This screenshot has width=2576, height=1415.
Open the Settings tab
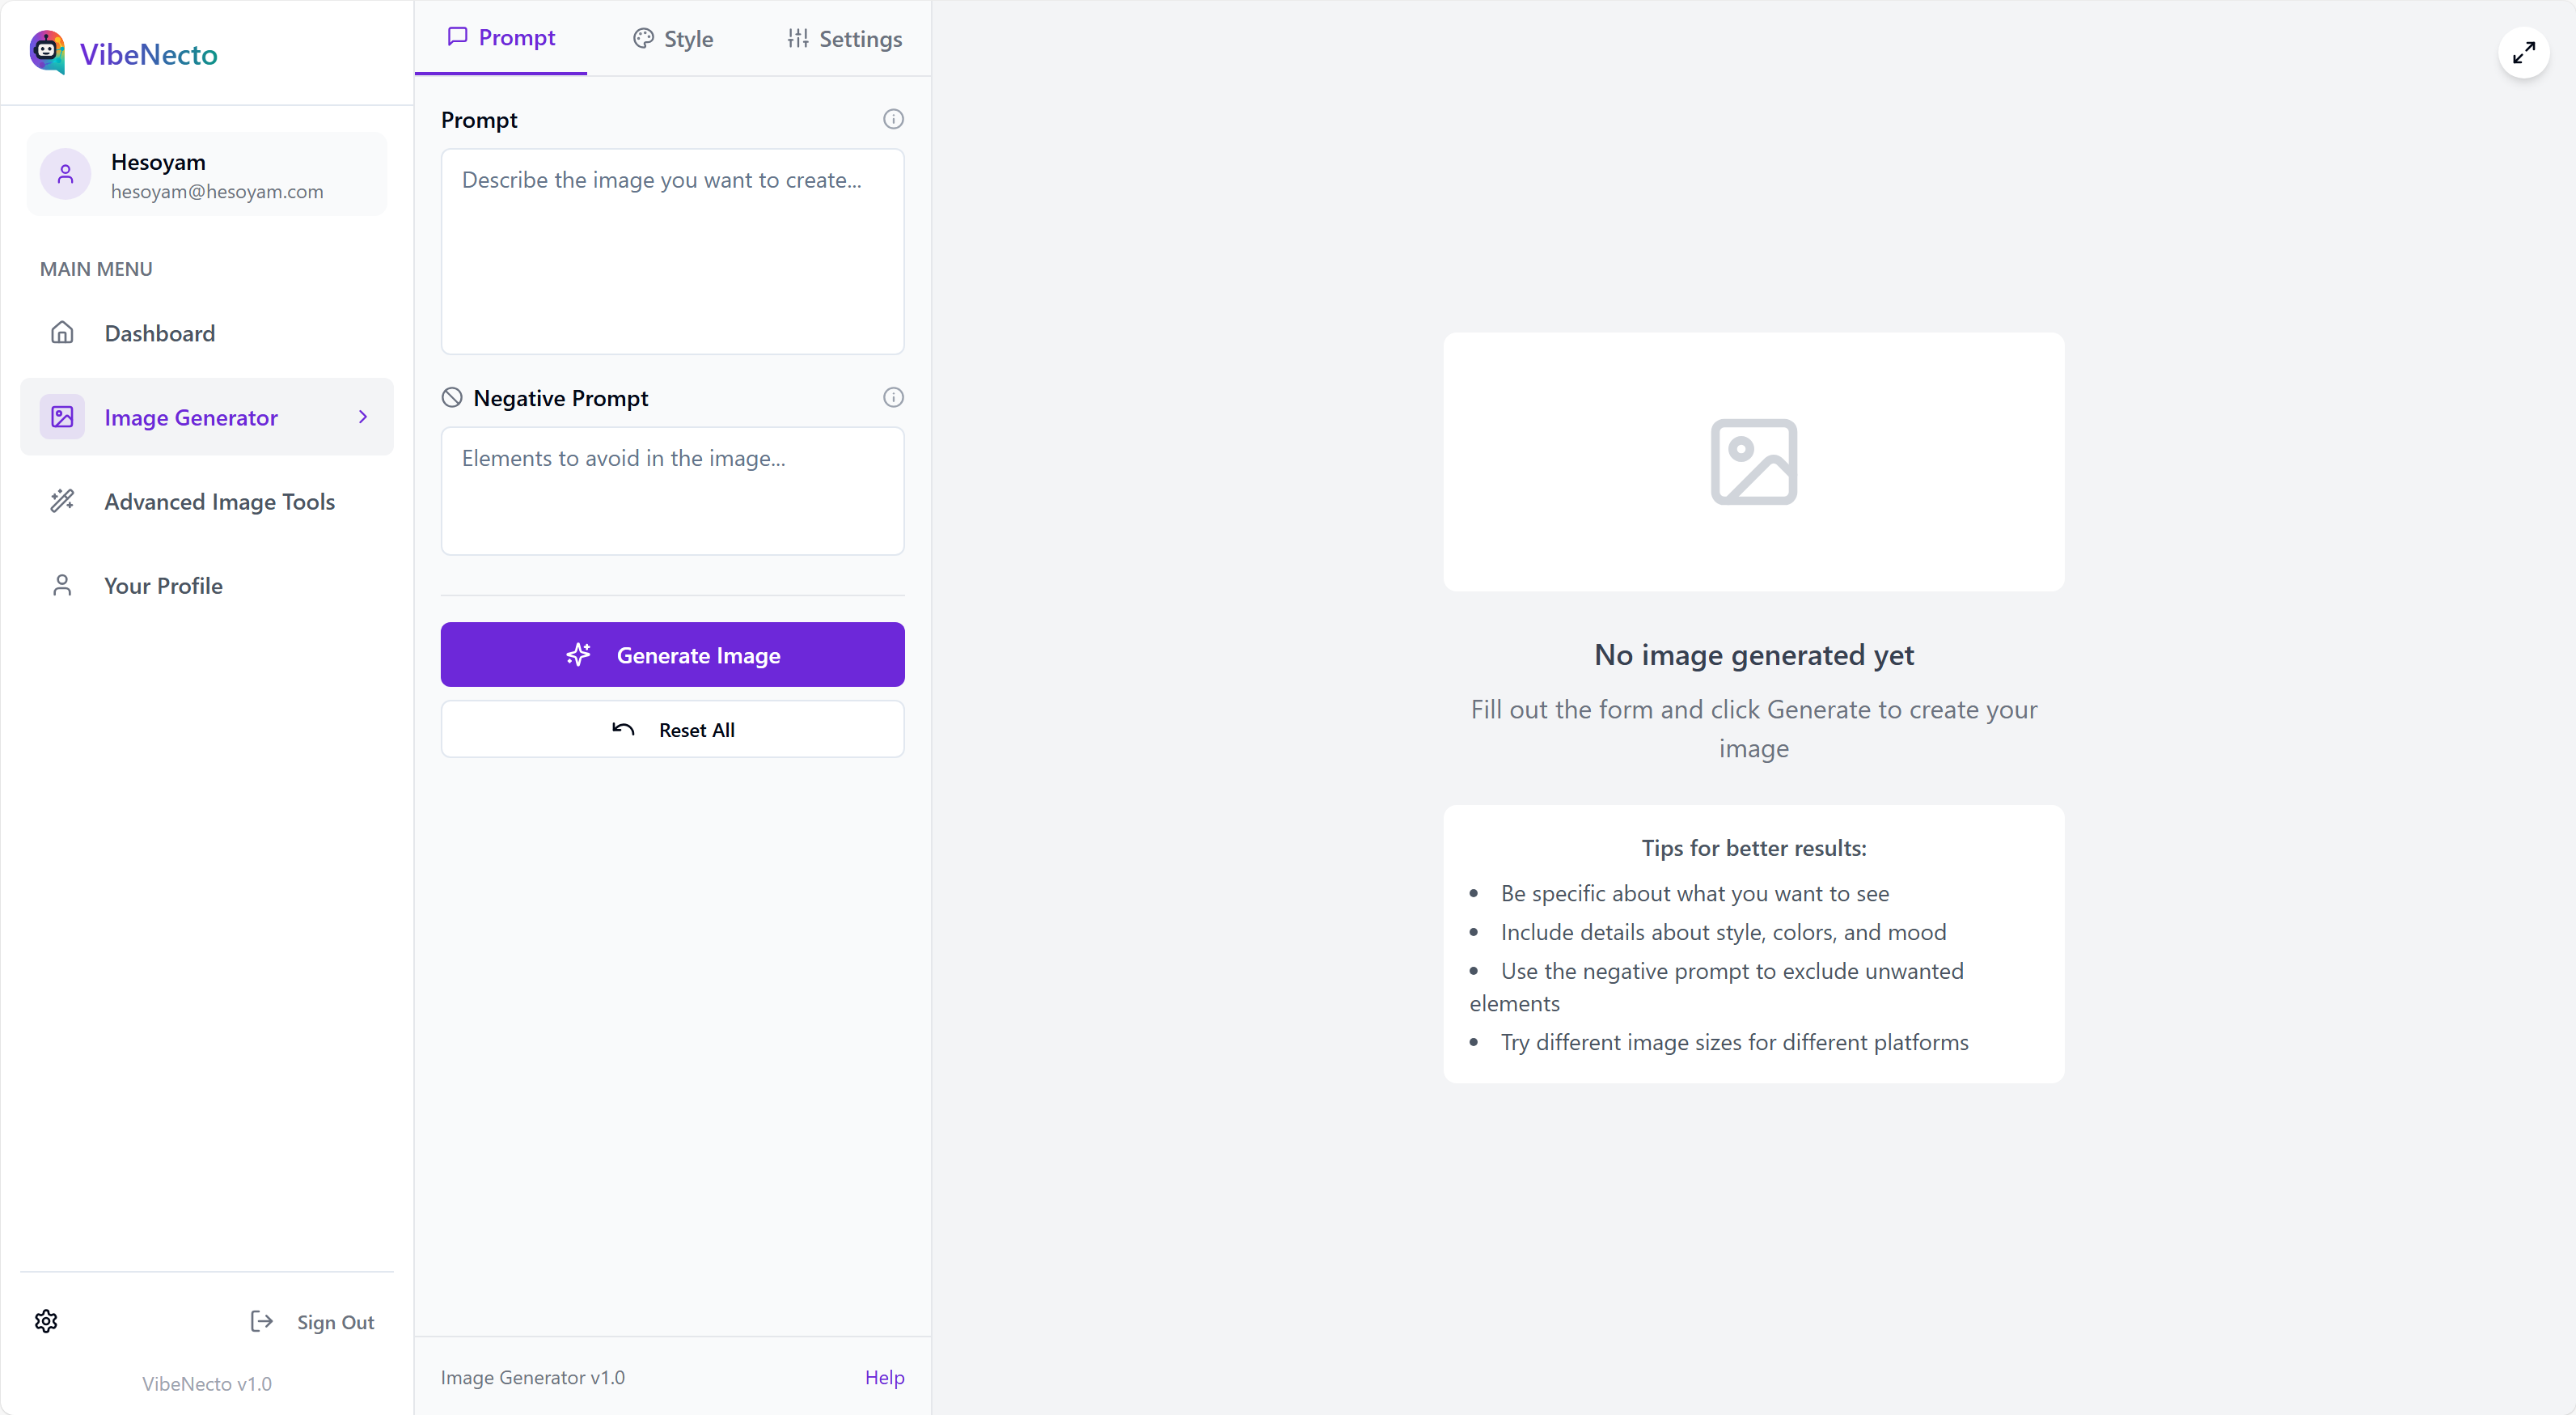[844, 39]
